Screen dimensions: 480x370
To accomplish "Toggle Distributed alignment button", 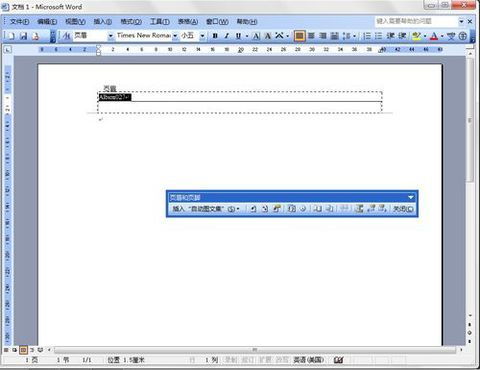I will [x=335, y=36].
